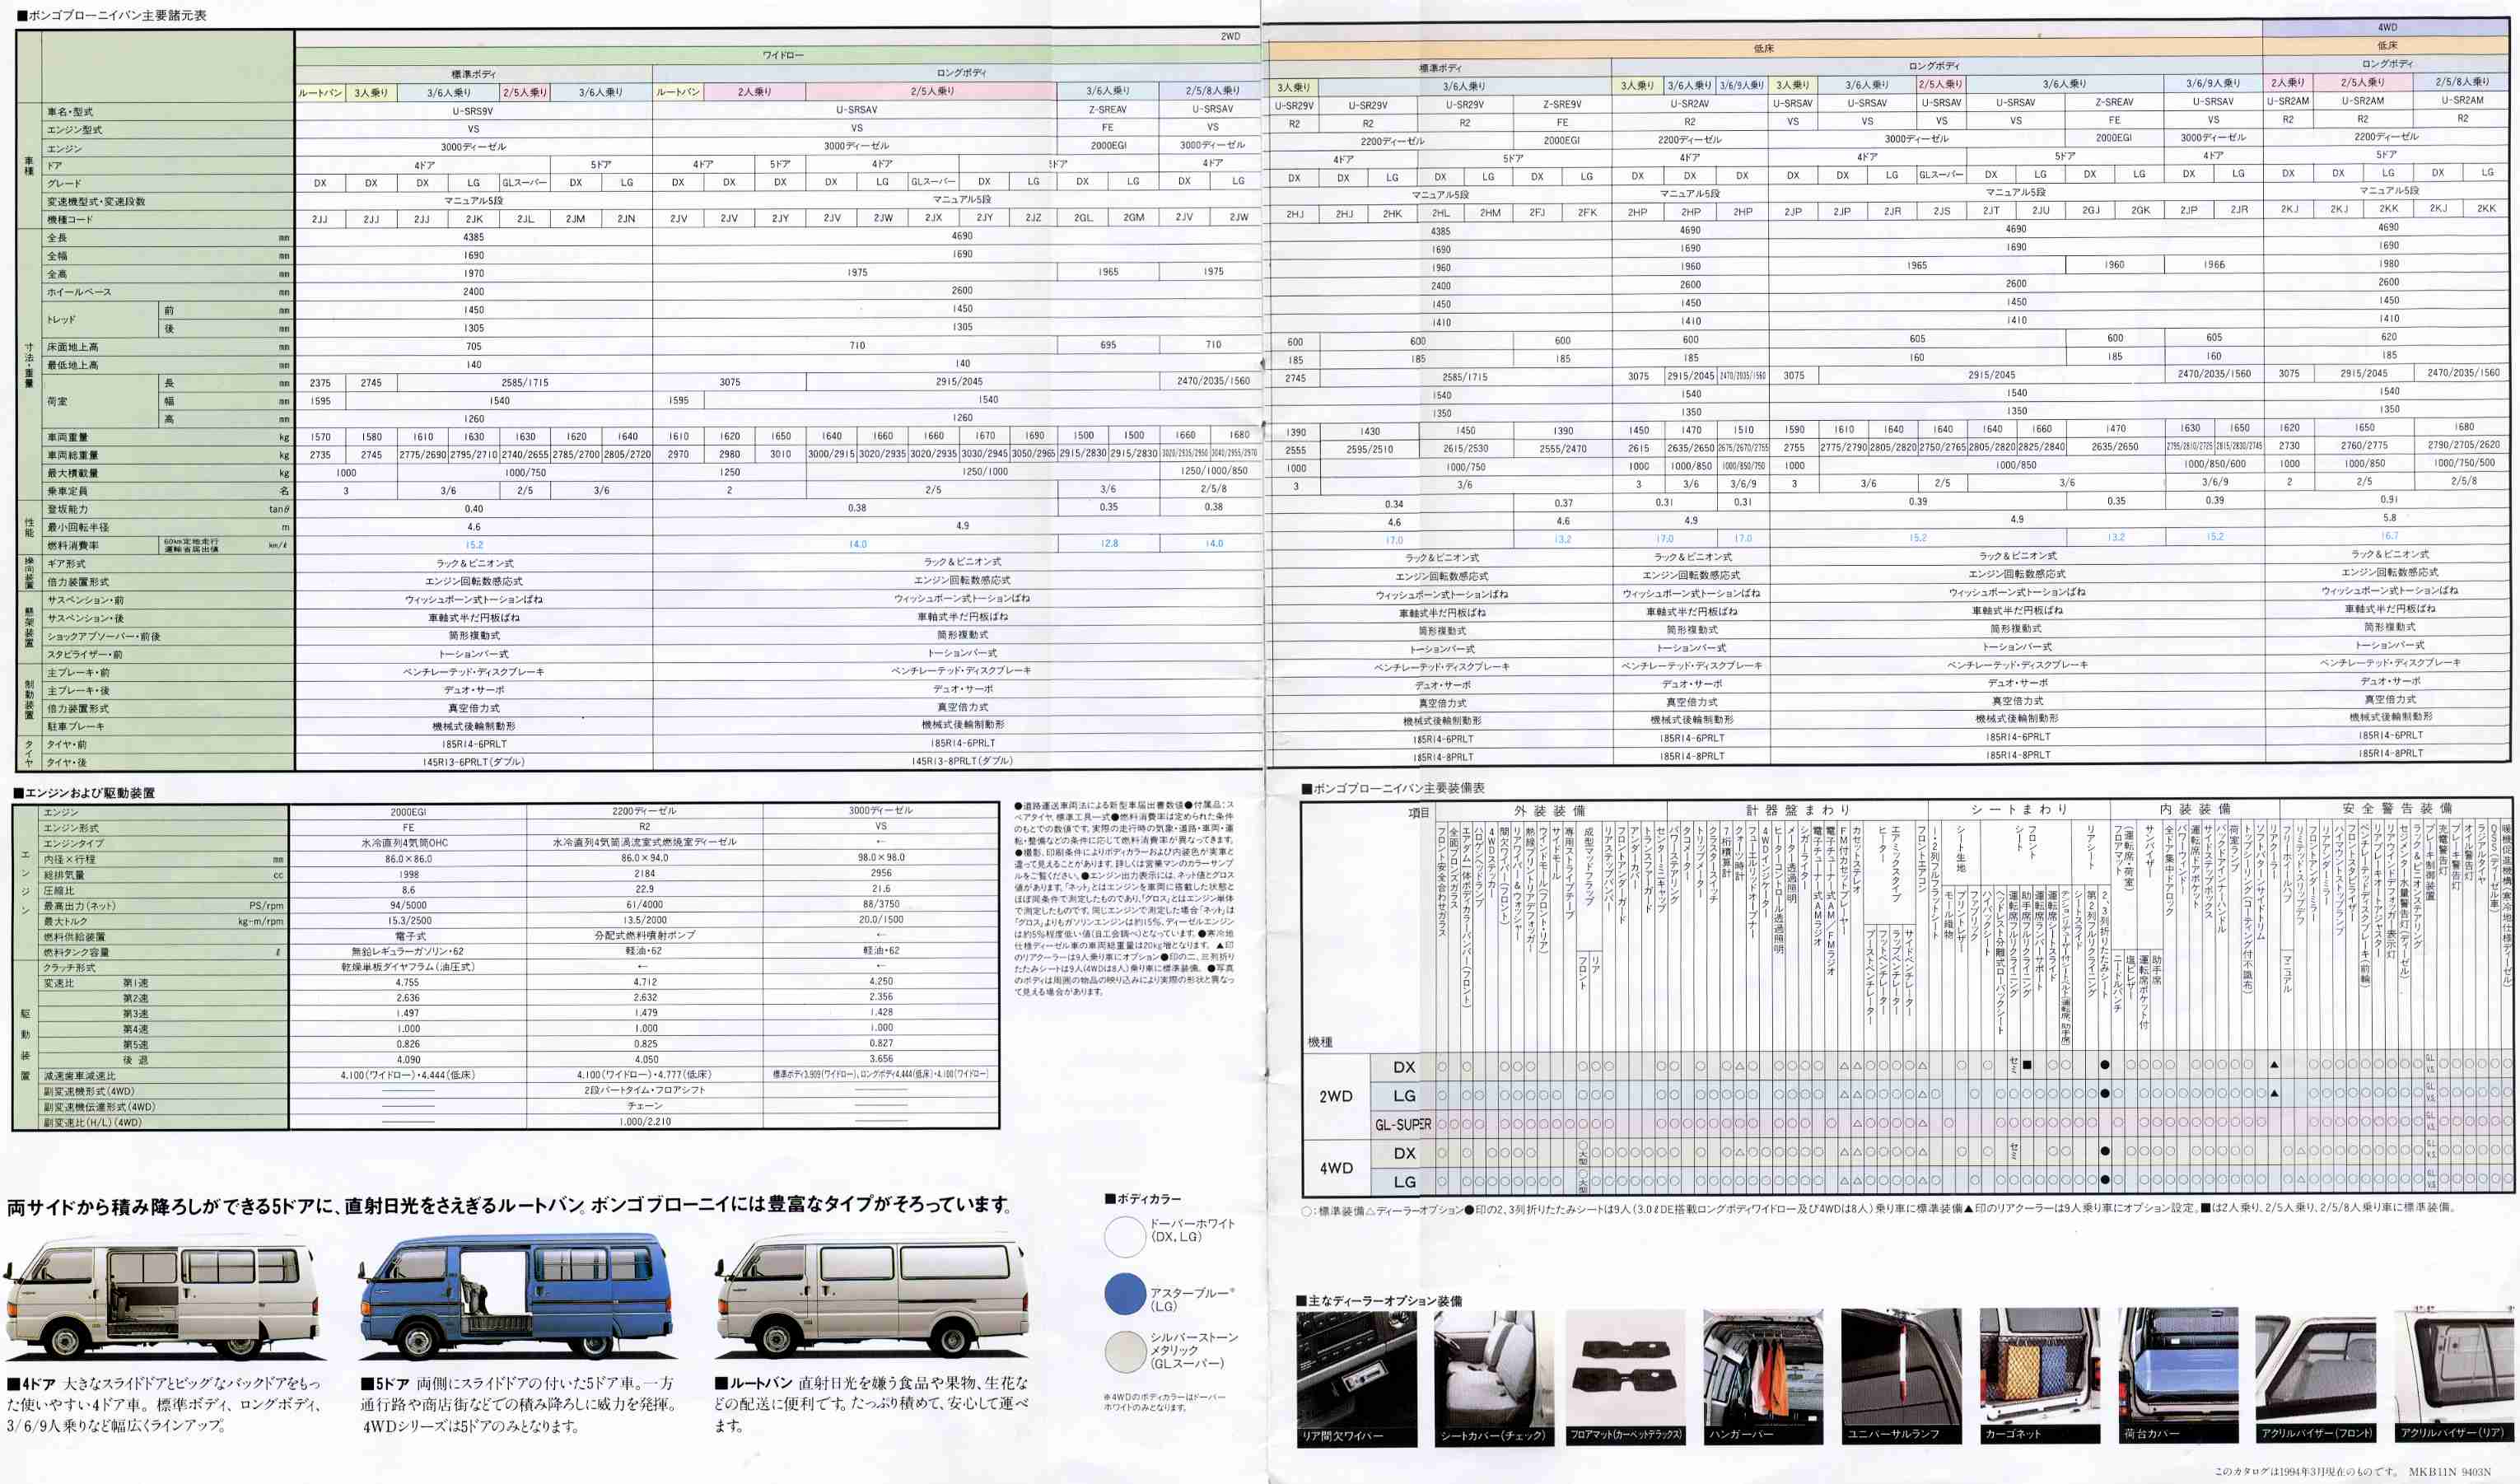The height and width of the screenshot is (1484, 2520).
Task: Select the 15.3/2500 max torque value
Action: pos(409,920)
